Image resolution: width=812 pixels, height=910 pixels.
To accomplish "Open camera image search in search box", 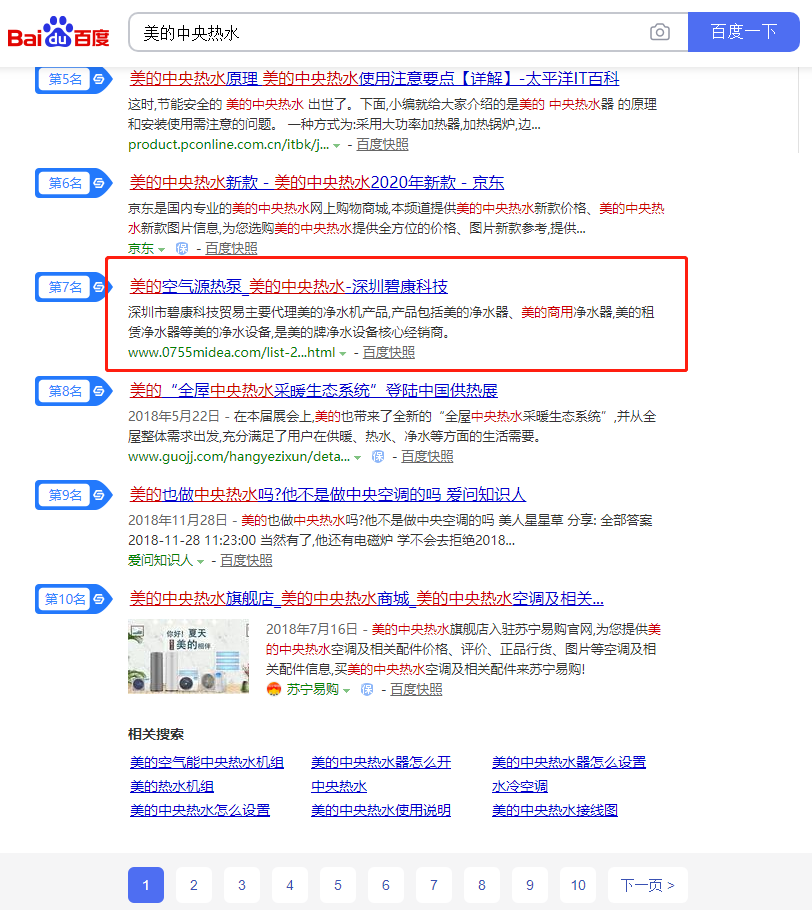I will (x=659, y=32).
